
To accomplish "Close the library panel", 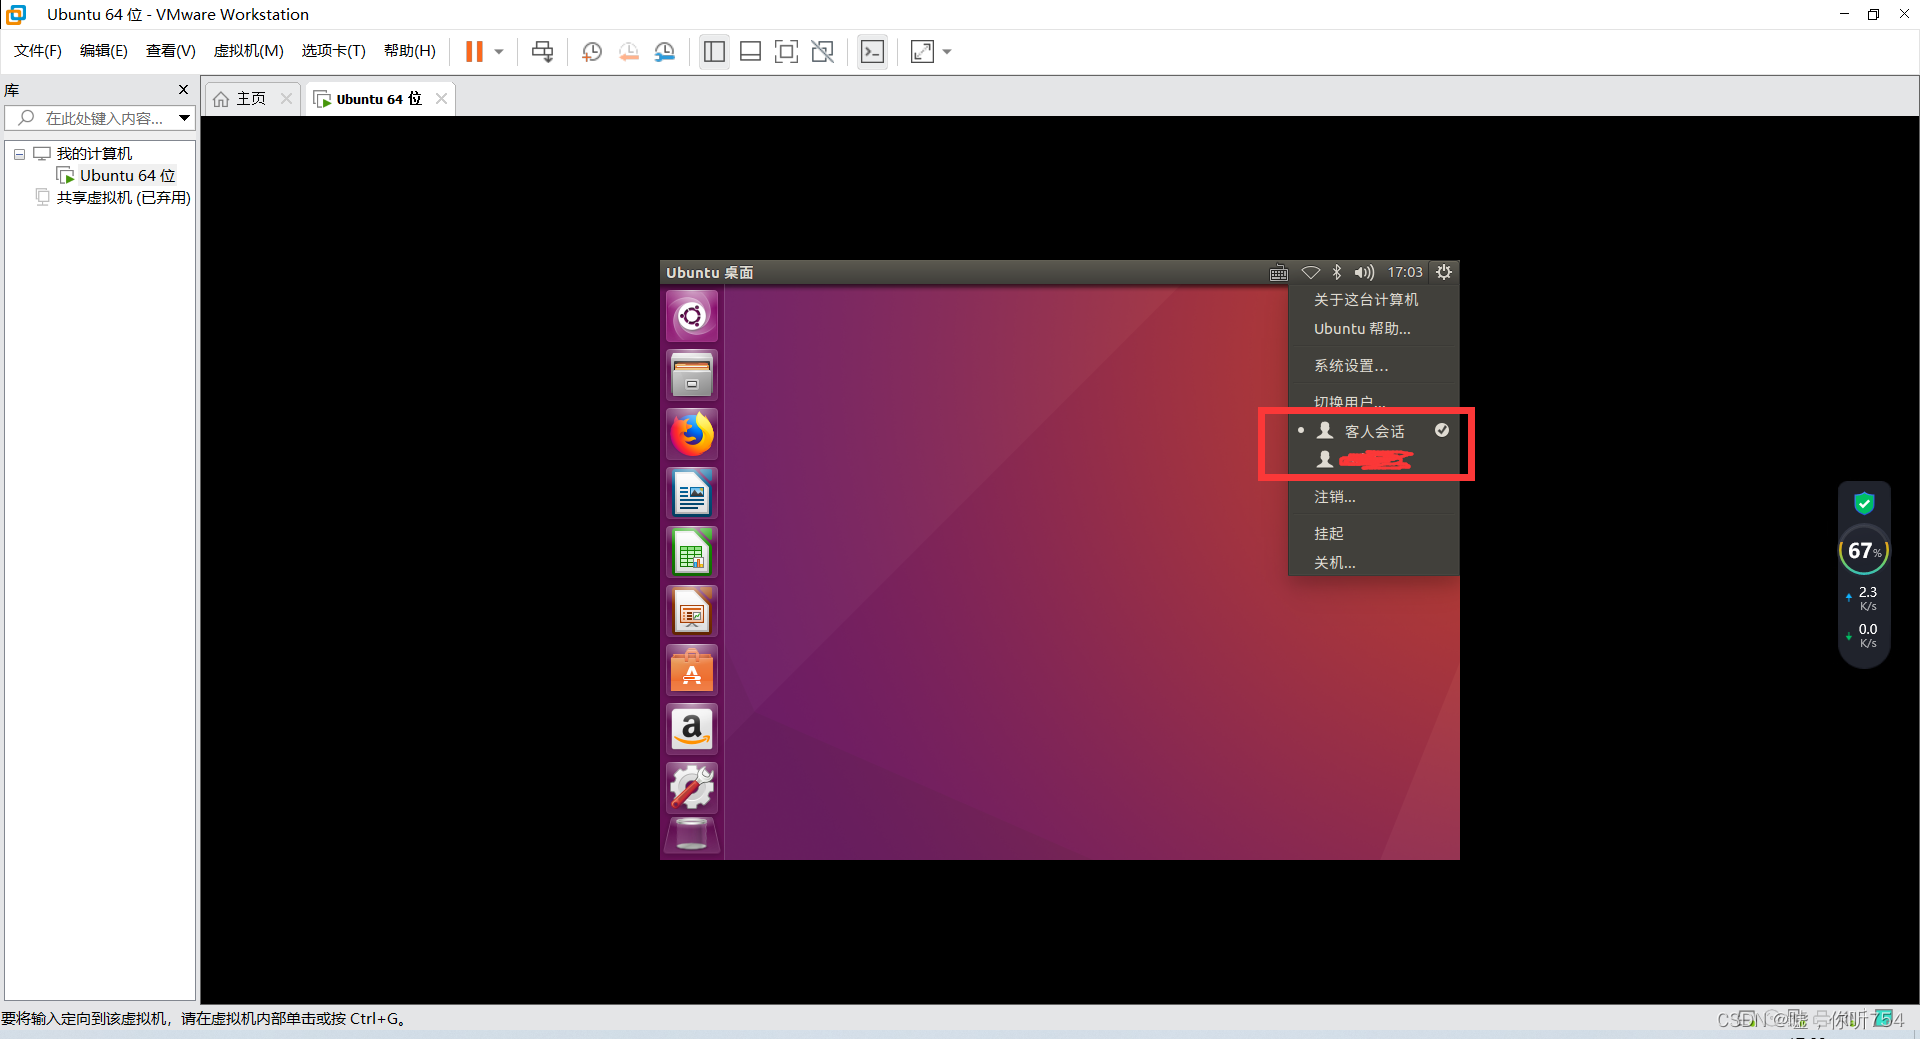I will [x=183, y=90].
